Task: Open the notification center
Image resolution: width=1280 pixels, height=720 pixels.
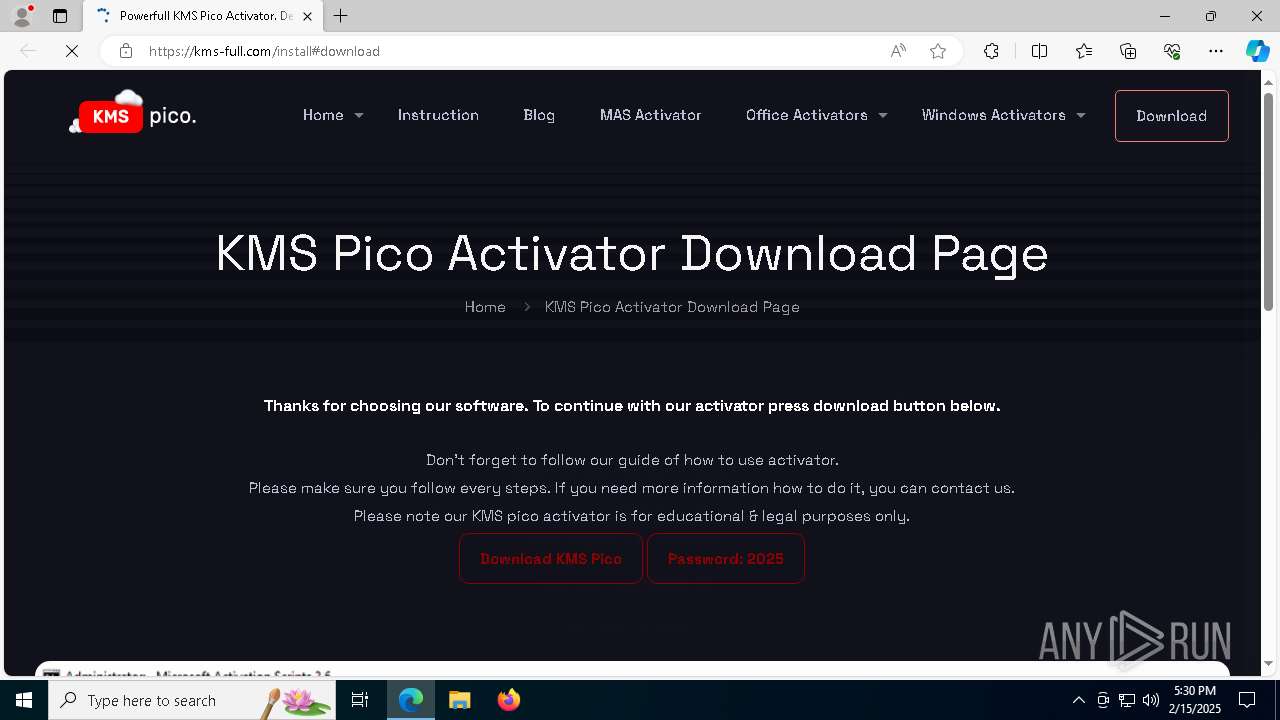Action: [x=1247, y=700]
